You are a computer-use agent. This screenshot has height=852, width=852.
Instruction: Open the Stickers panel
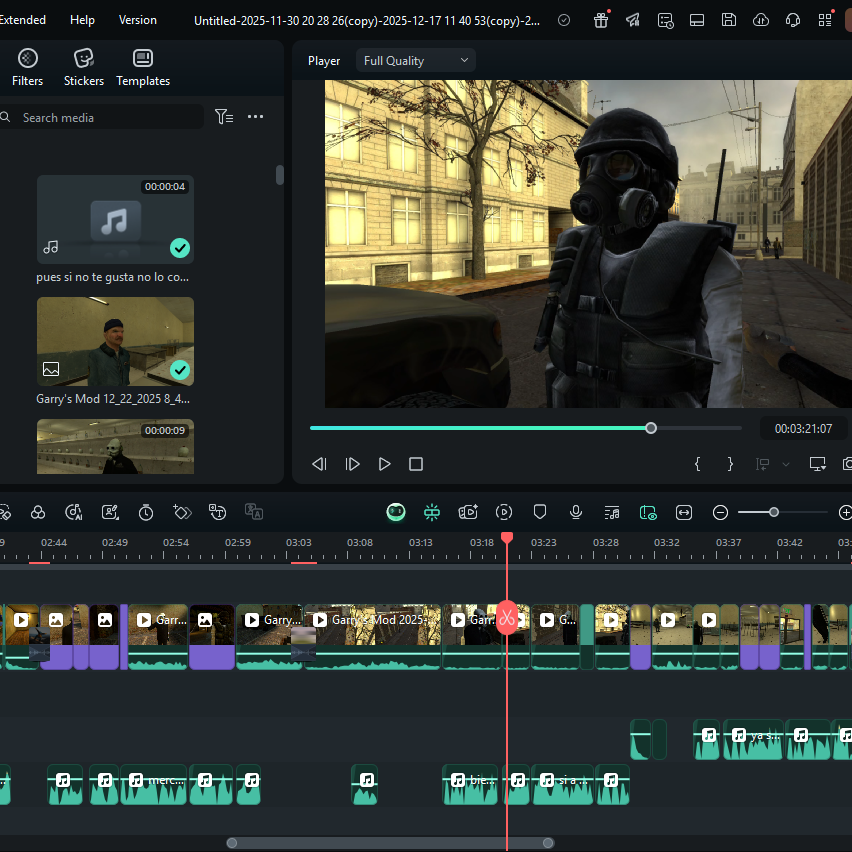point(83,67)
